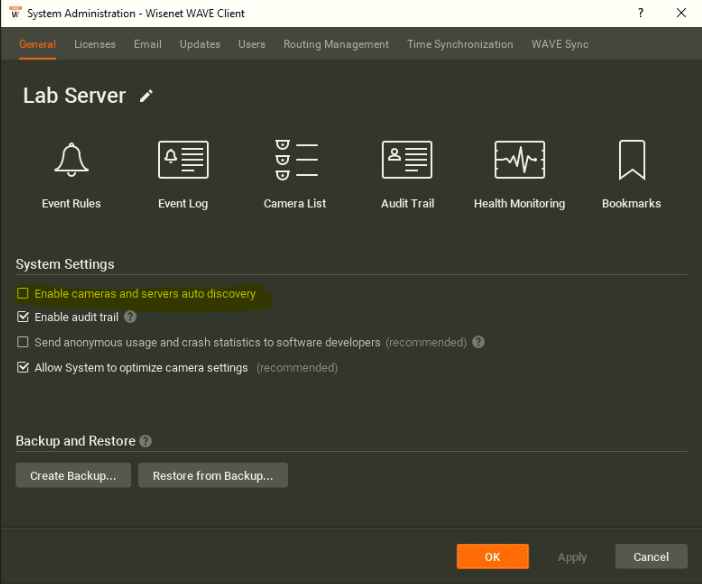Open the Email tab
The width and height of the screenshot is (702, 584).
[148, 44]
